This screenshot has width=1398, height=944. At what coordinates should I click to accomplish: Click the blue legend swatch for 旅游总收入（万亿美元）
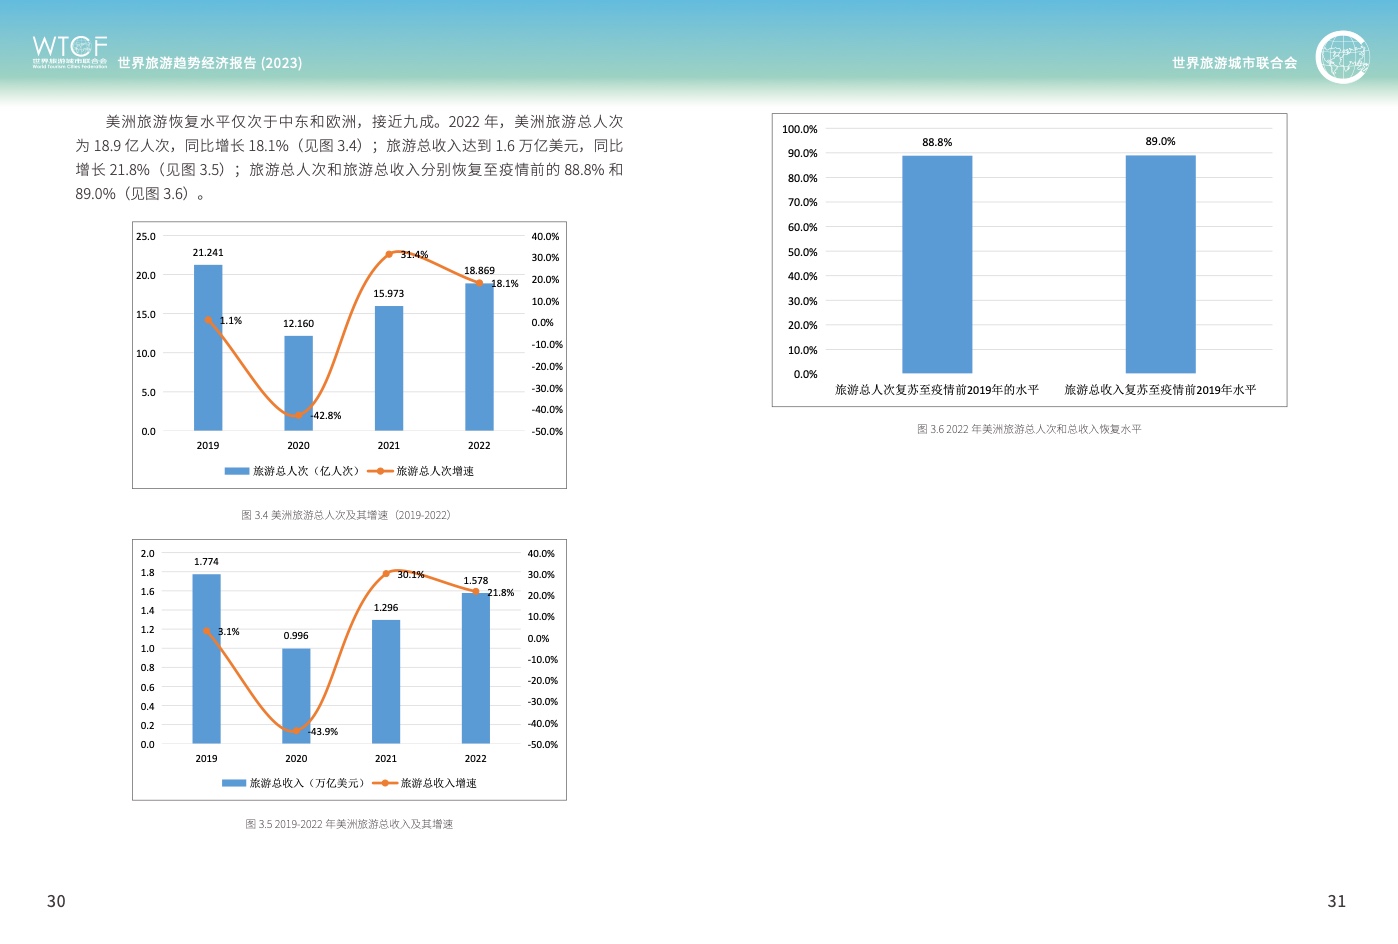point(234,783)
